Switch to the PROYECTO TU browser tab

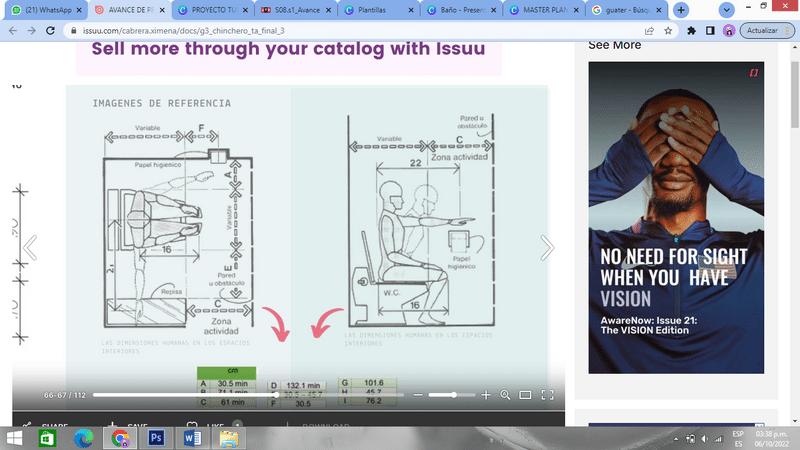tap(212, 10)
